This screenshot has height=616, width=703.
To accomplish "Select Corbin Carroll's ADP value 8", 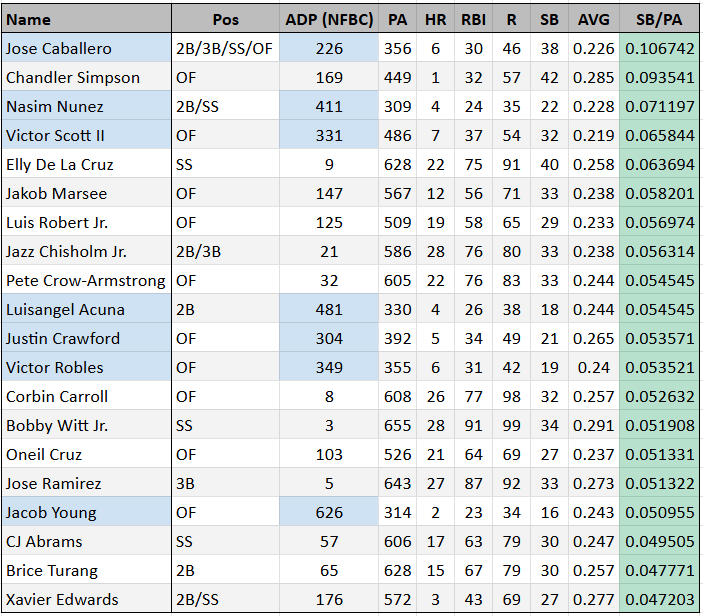I will pyautogui.click(x=329, y=396).
